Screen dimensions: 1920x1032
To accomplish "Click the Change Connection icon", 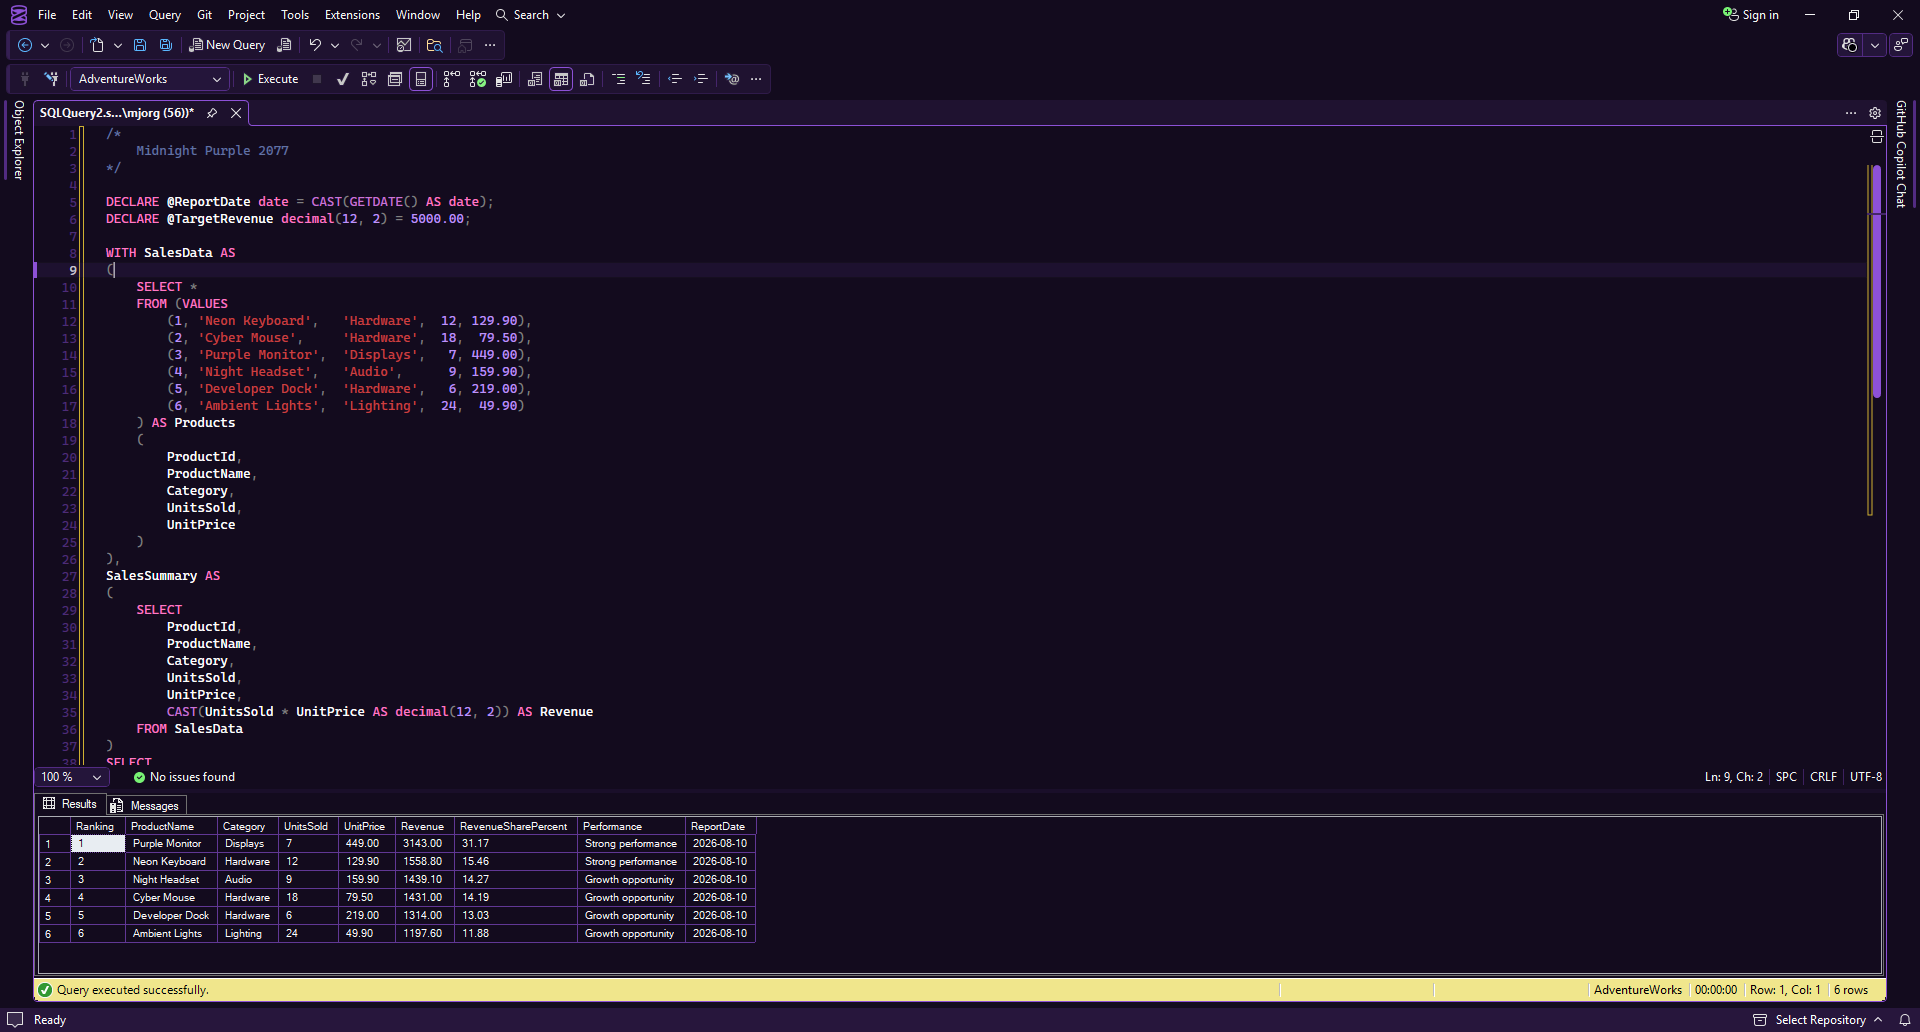I will tap(51, 79).
